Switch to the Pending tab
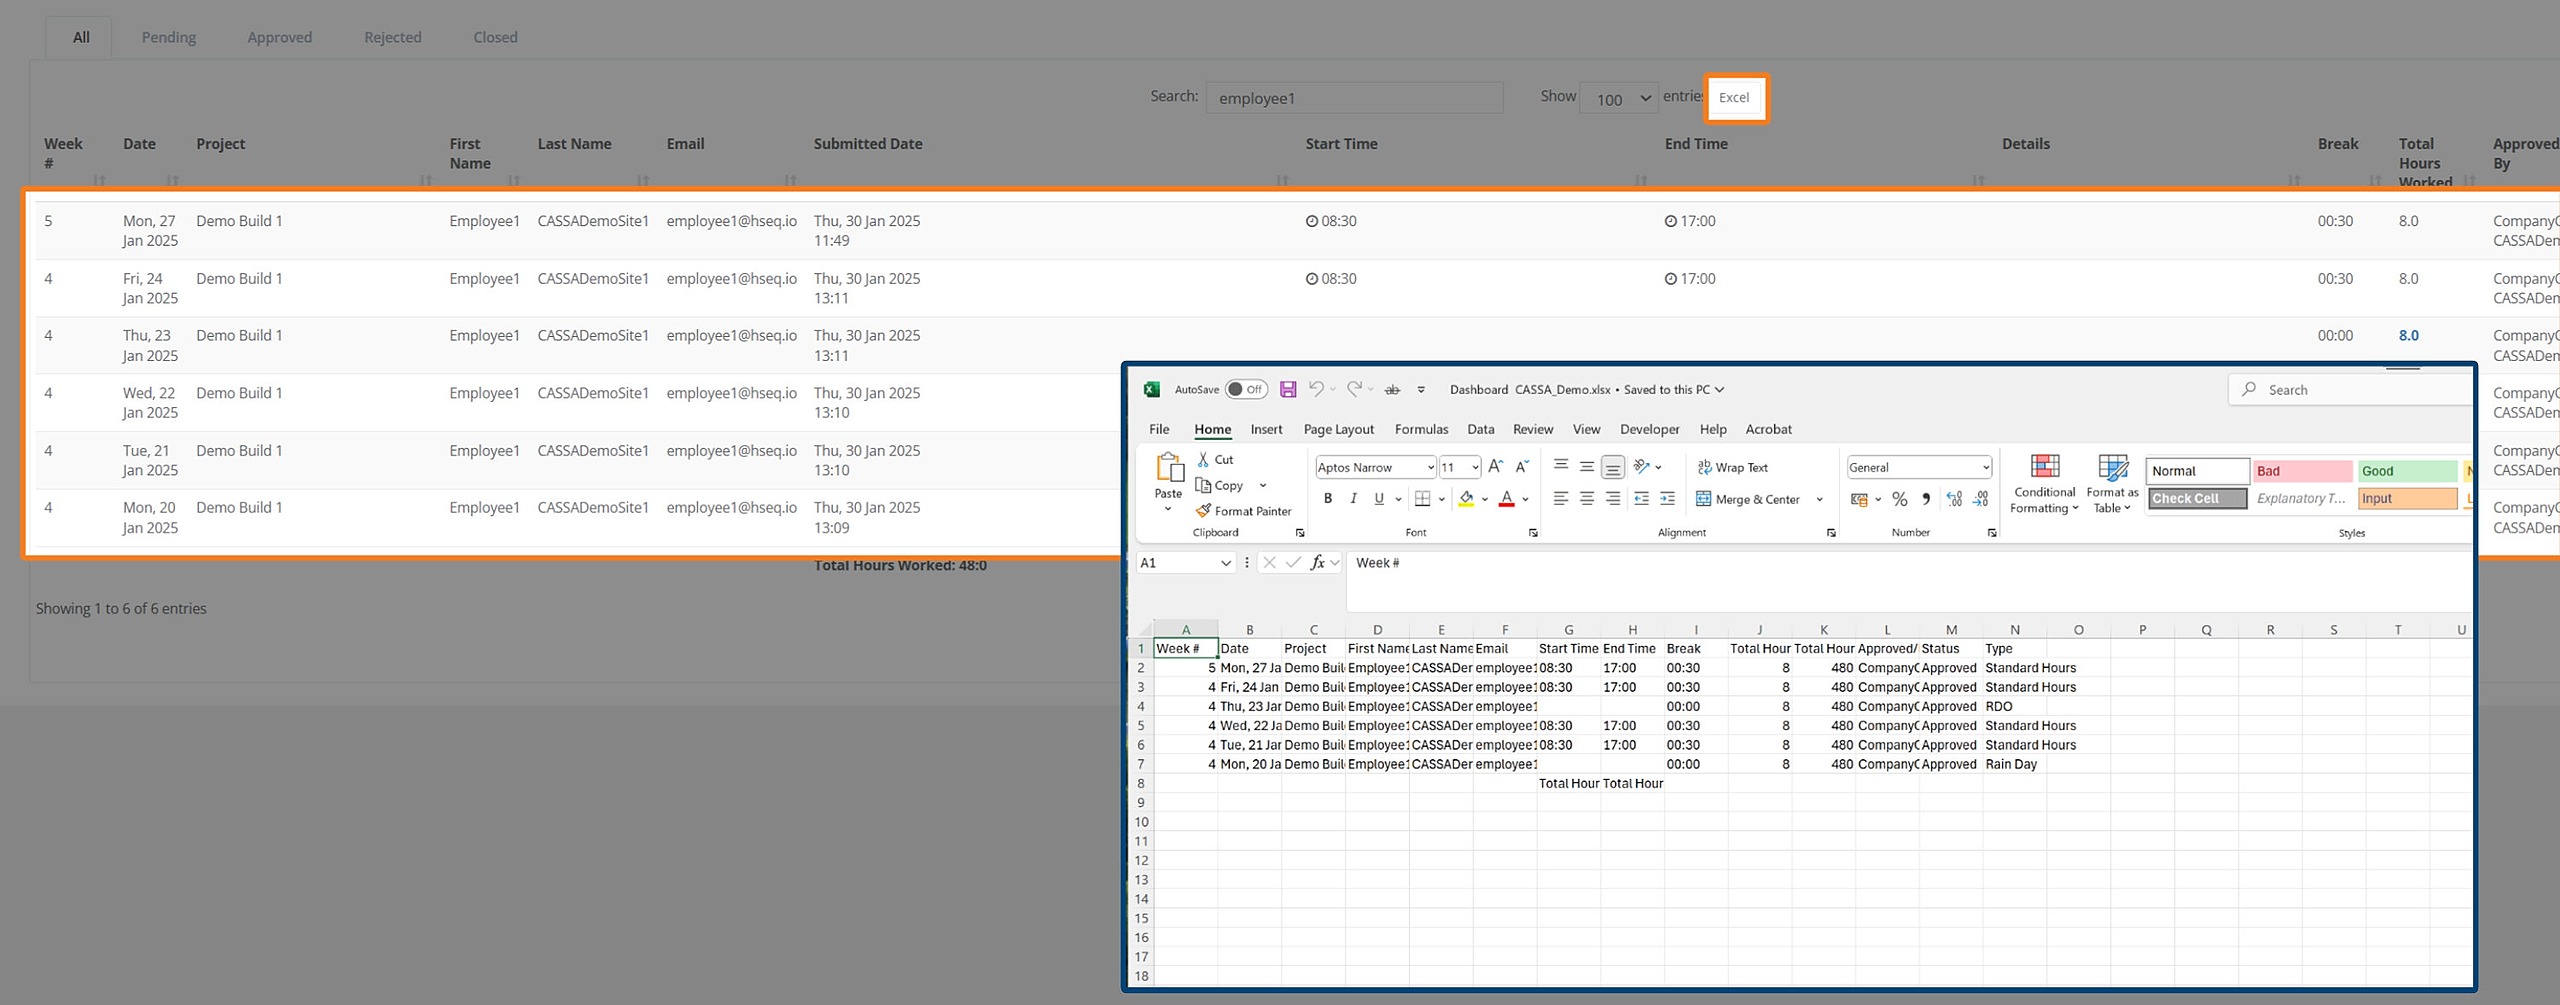2560x1005 pixels. pyautogui.click(x=168, y=37)
